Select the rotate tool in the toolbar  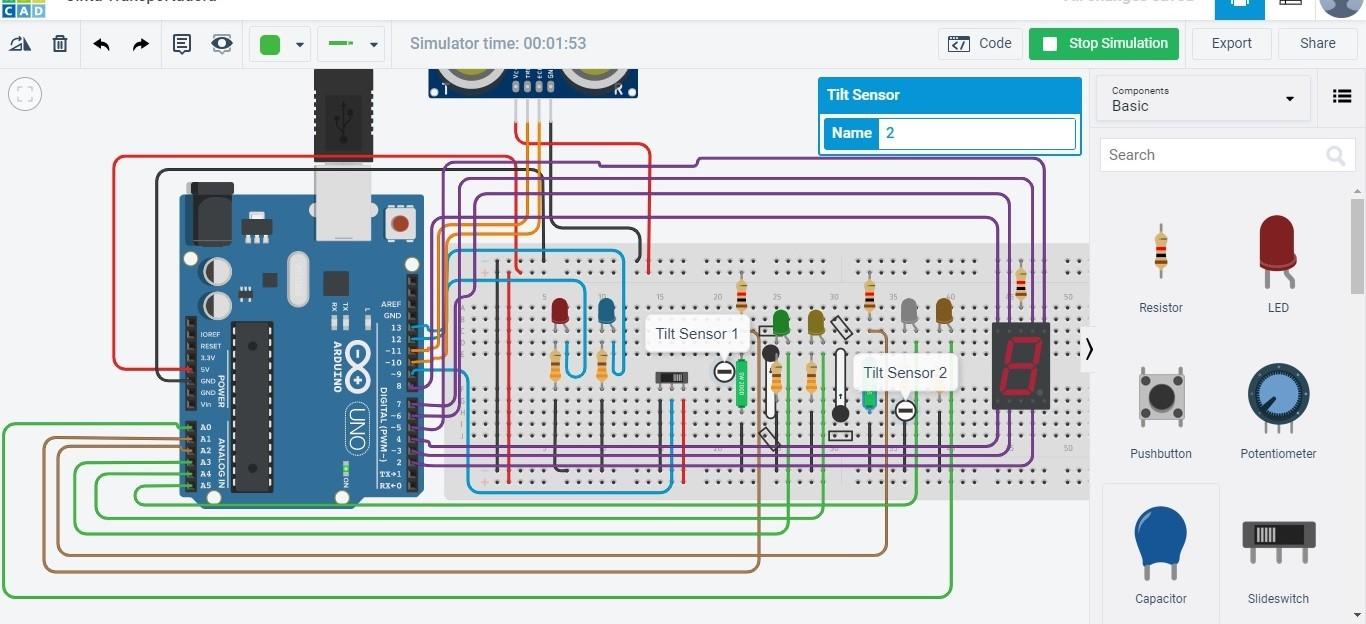coord(21,43)
